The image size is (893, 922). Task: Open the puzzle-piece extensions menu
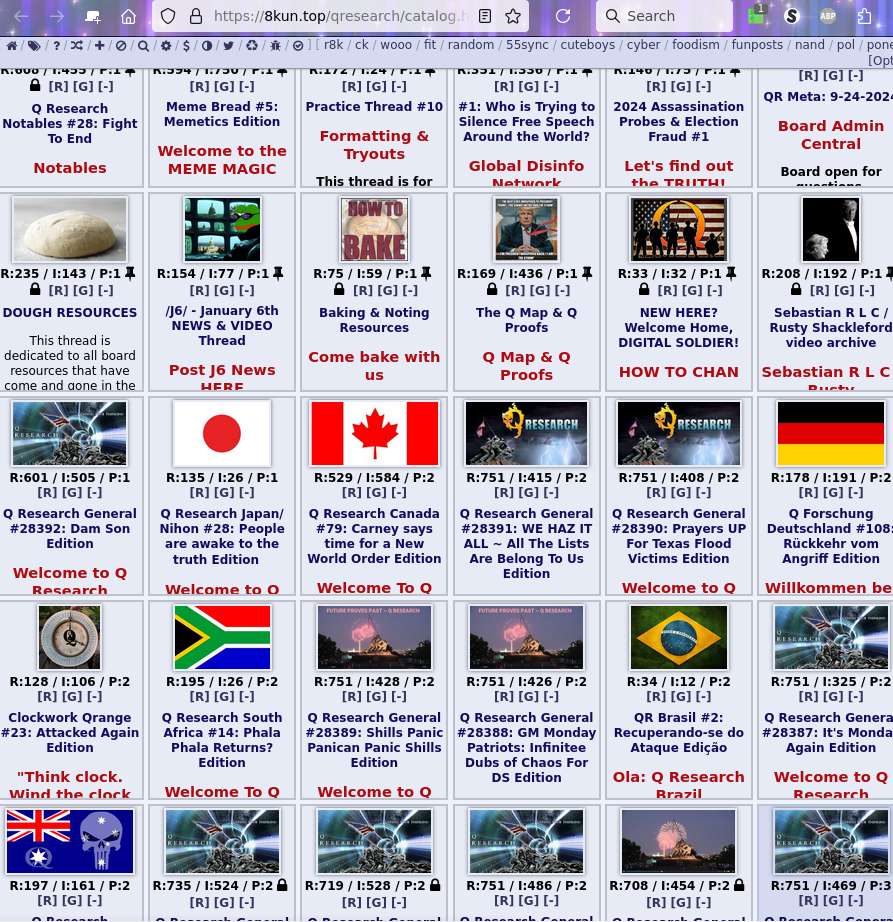(x=864, y=16)
